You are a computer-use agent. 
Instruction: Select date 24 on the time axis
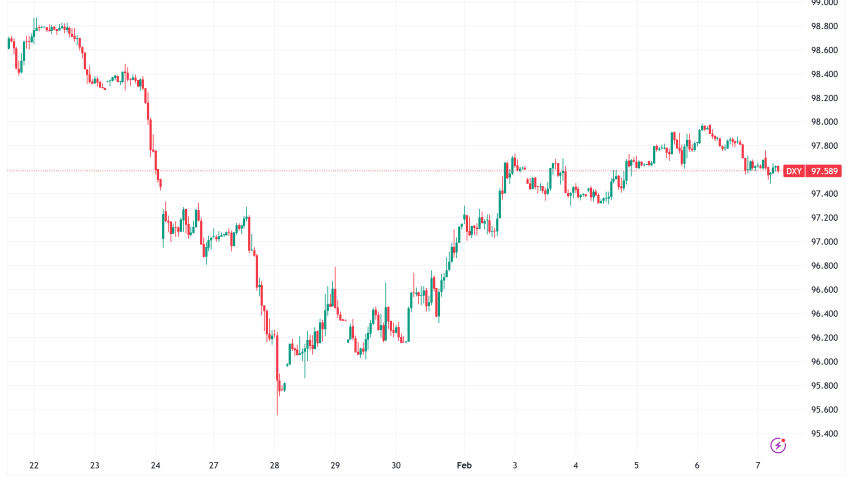coord(155,466)
